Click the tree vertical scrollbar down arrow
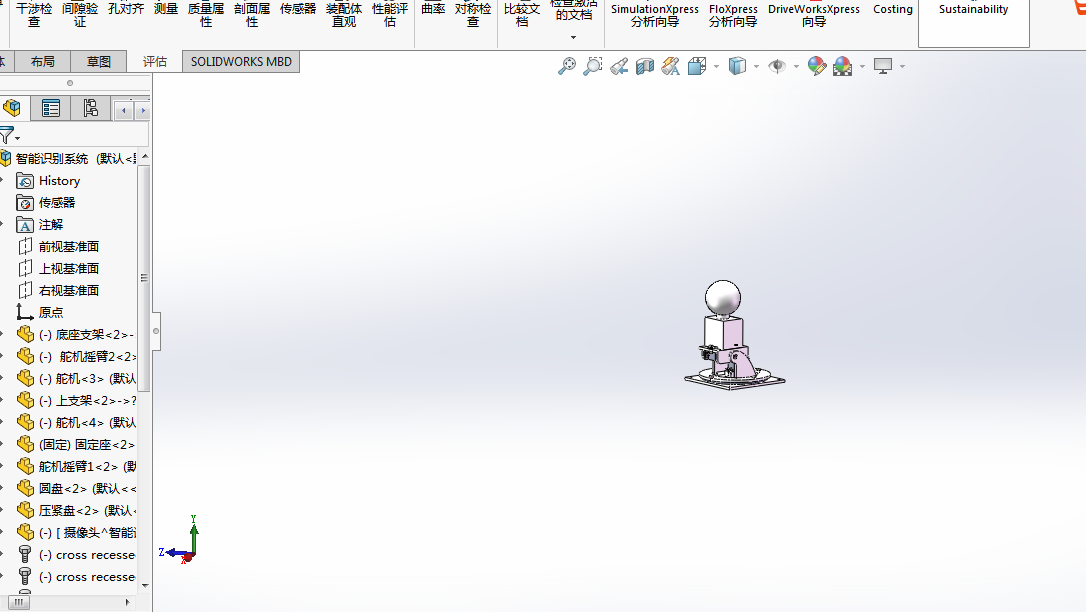The image size is (1086, 612). click(x=145, y=586)
